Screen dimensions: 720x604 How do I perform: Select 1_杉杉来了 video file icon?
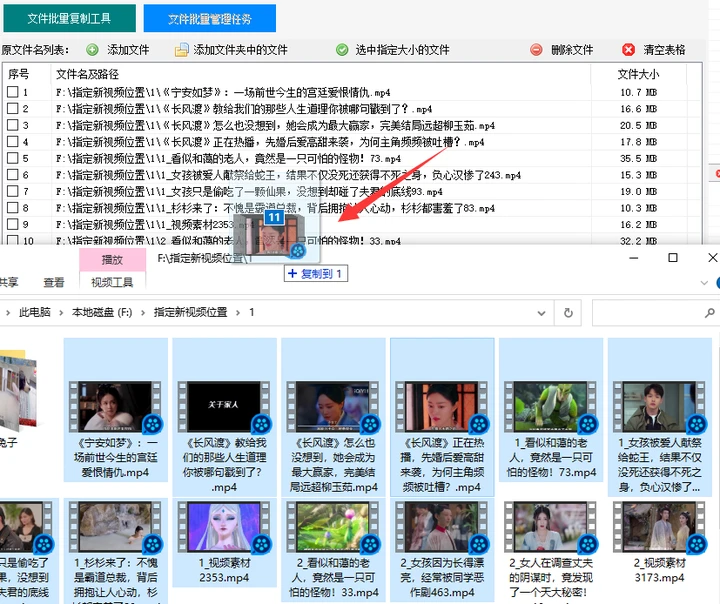115,526
